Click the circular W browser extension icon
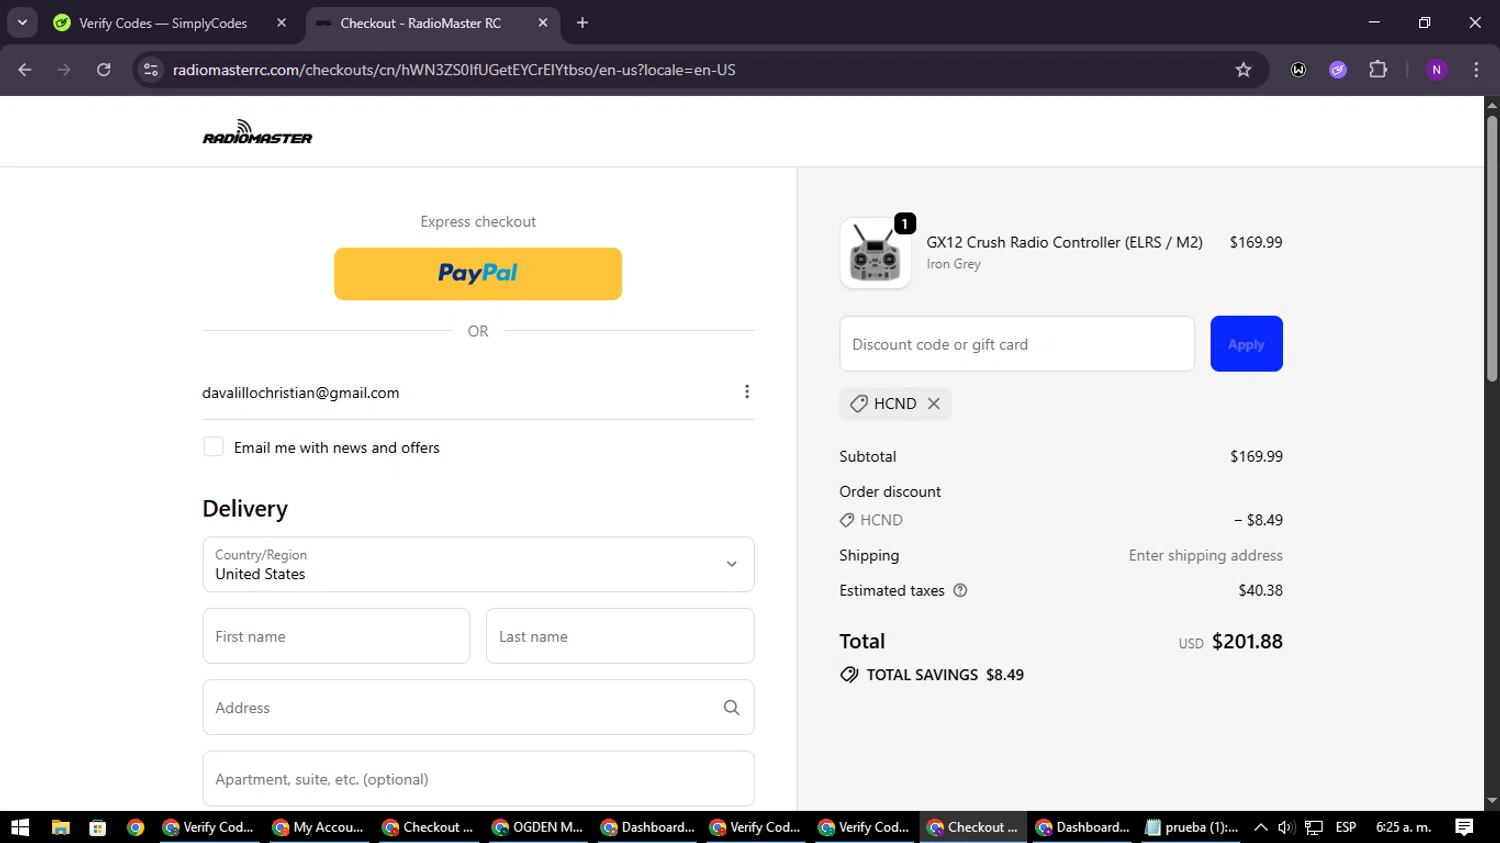 (1298, 70)
